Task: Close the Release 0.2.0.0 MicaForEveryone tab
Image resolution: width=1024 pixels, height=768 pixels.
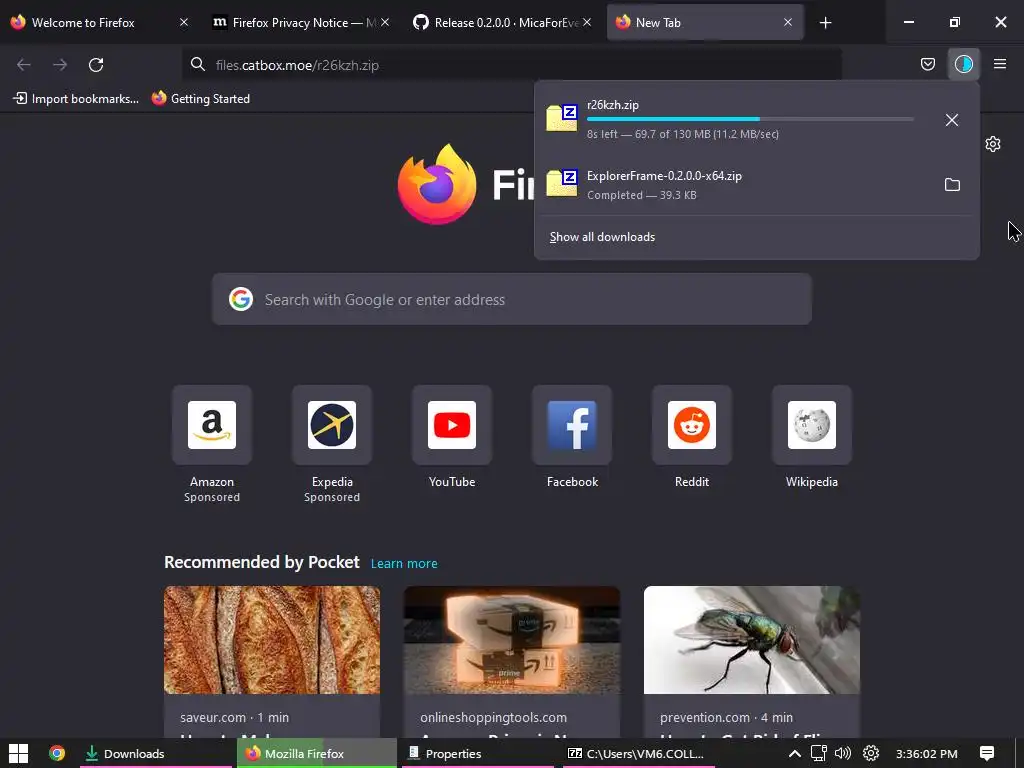Action: (x=587, y=22)
